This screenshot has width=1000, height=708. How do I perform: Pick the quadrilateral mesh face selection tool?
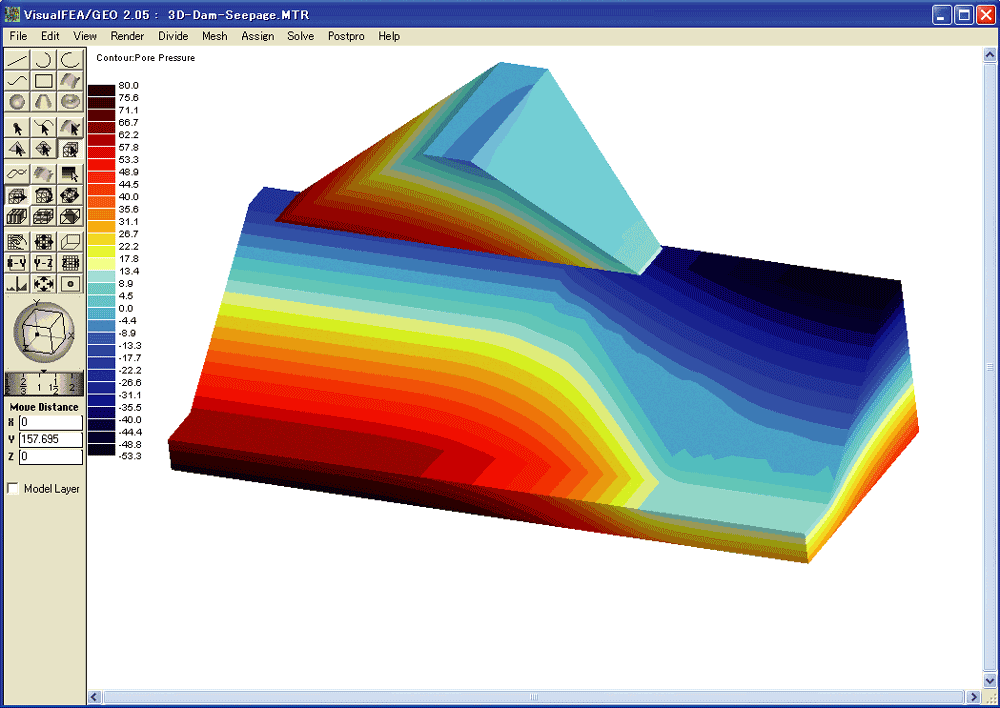pyautogui.click(x=43, y=149)
